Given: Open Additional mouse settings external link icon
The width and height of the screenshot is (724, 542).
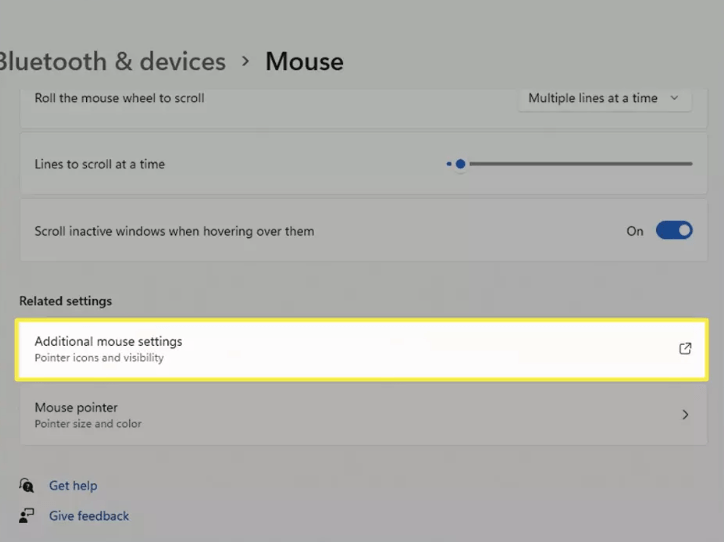Looking at the screenshot, I should [x=685, y=349].
